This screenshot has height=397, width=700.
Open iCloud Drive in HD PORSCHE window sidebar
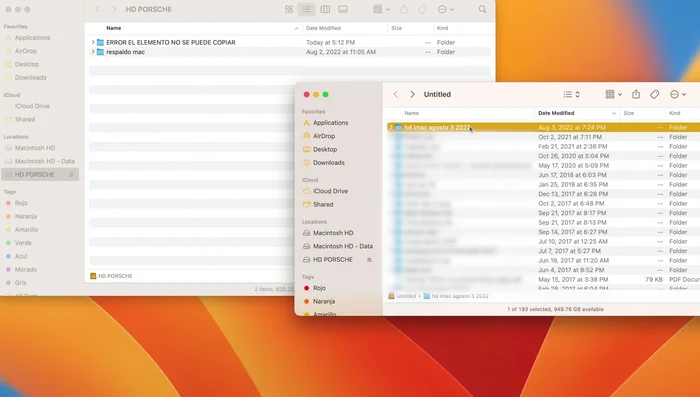click(32, 106)
